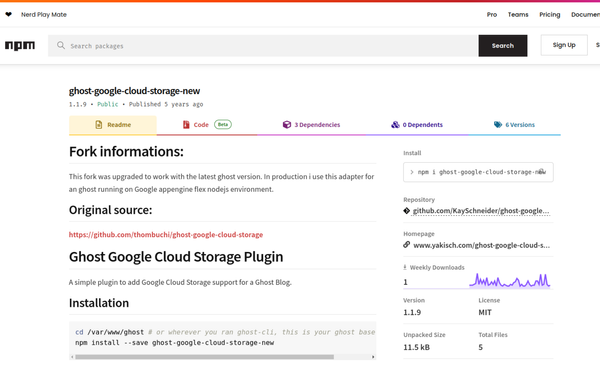Click the weekly downloads count 1

coord(405,282)
